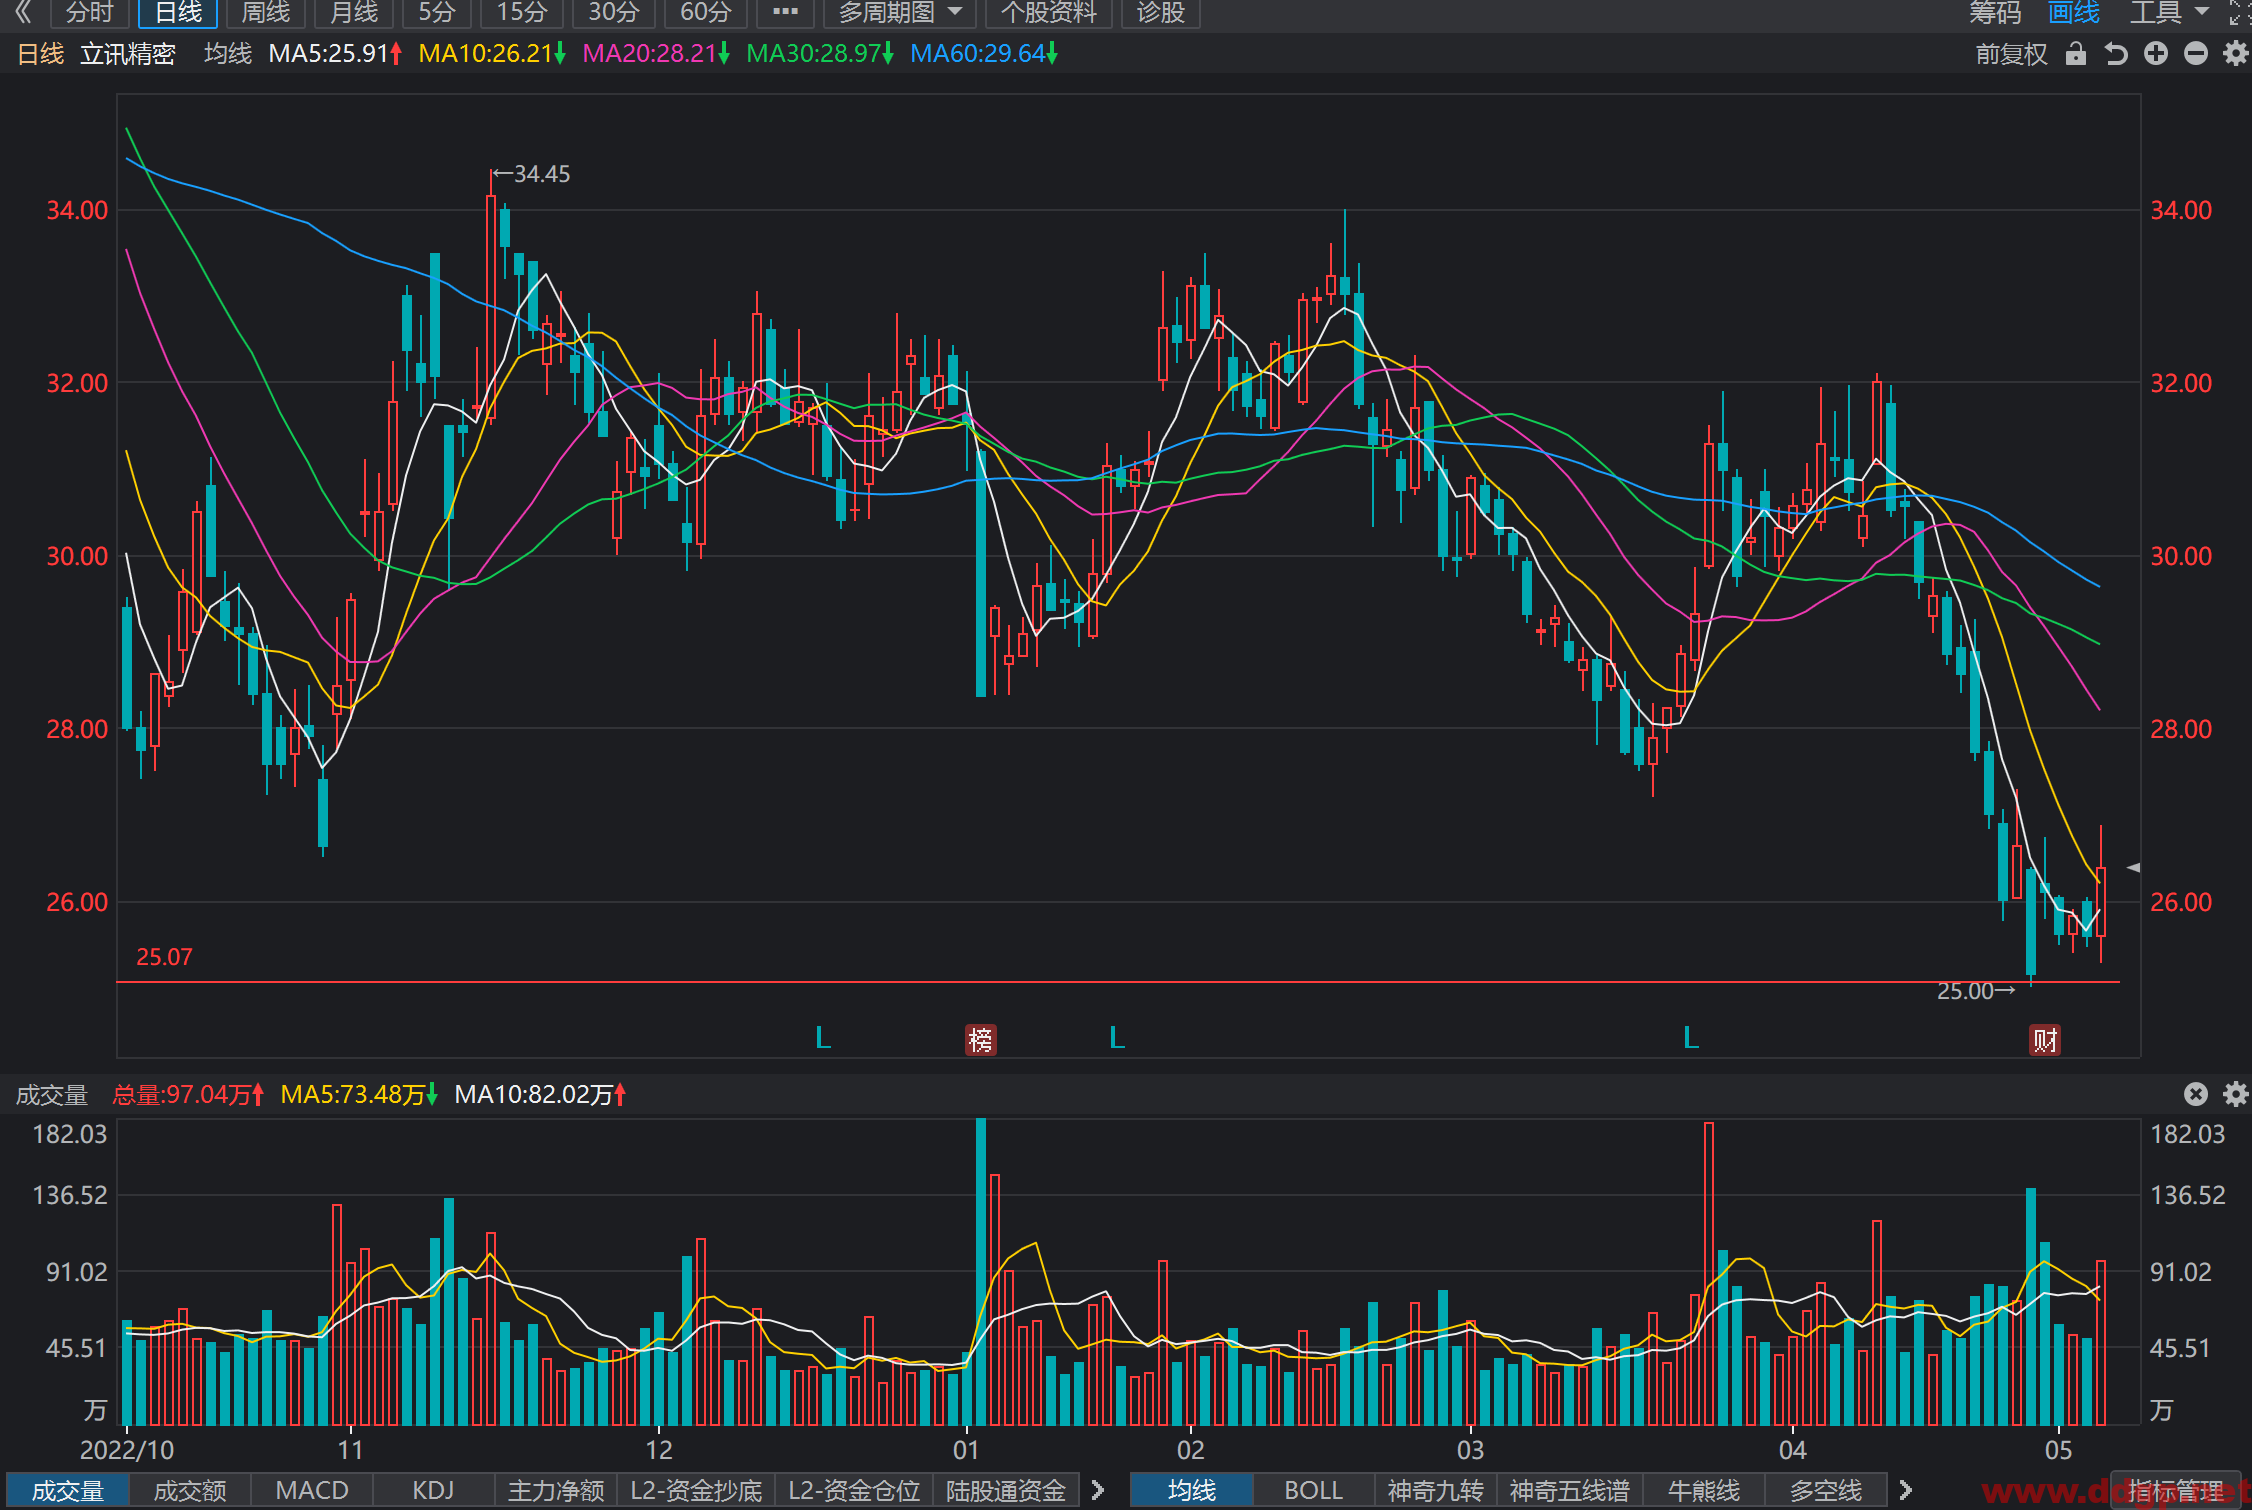The width and height of the screenshot is (2252, 1510).
Task: Select the 神奇九转 indicator
Action: (x=1436, y=1491)
